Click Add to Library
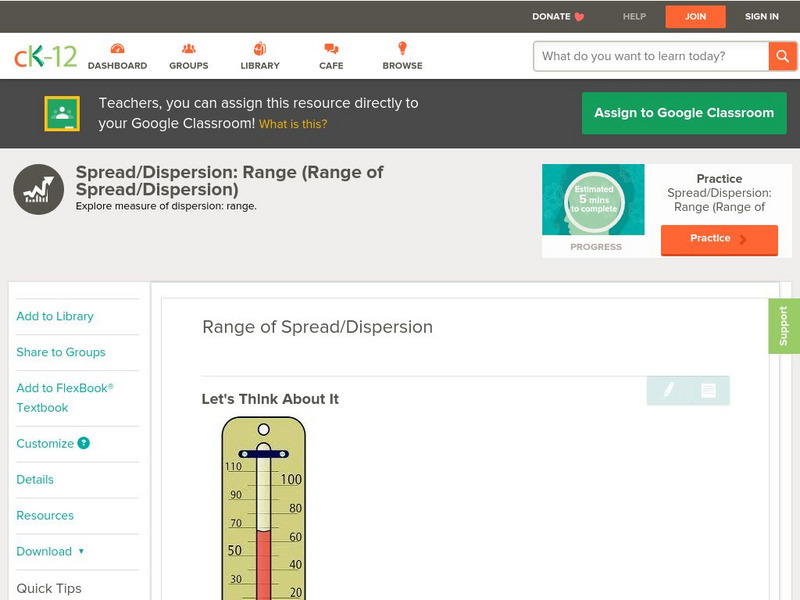Image resolution: width=800 pixels, height=600 pixels. (x=55, y=316)
